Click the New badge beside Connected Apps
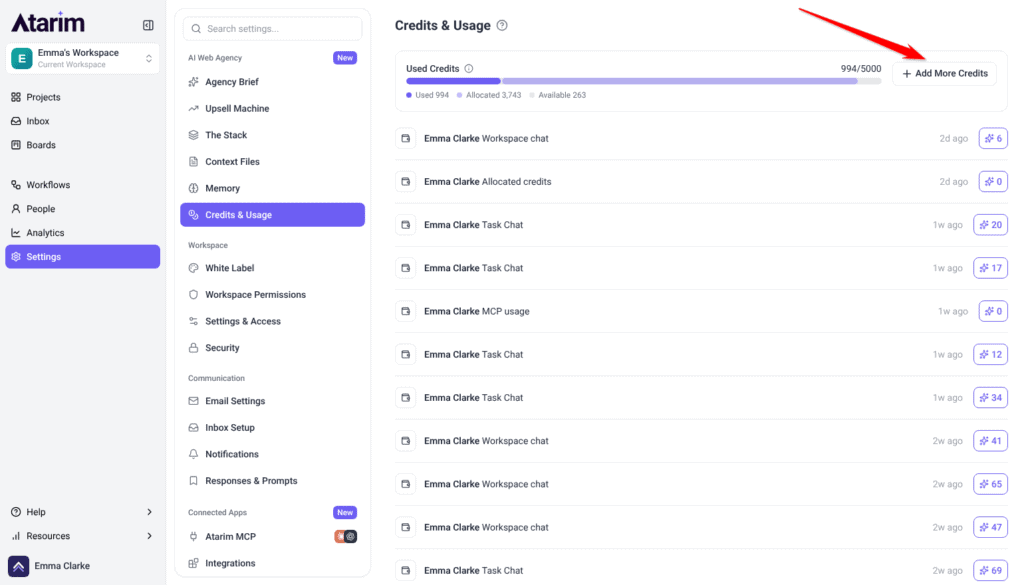 point(345,513)
